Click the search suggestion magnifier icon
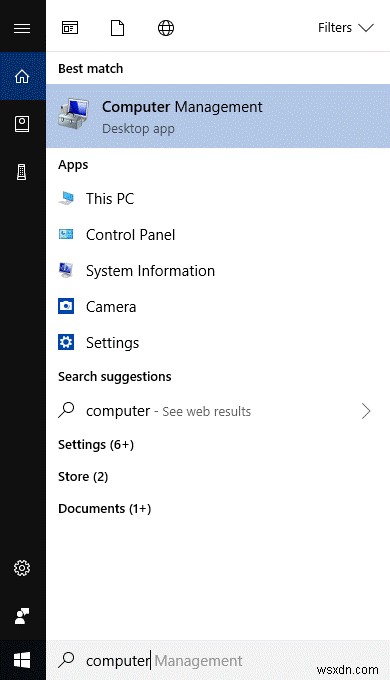Viewport: 390px width, 680px height. tap(66, 410)
